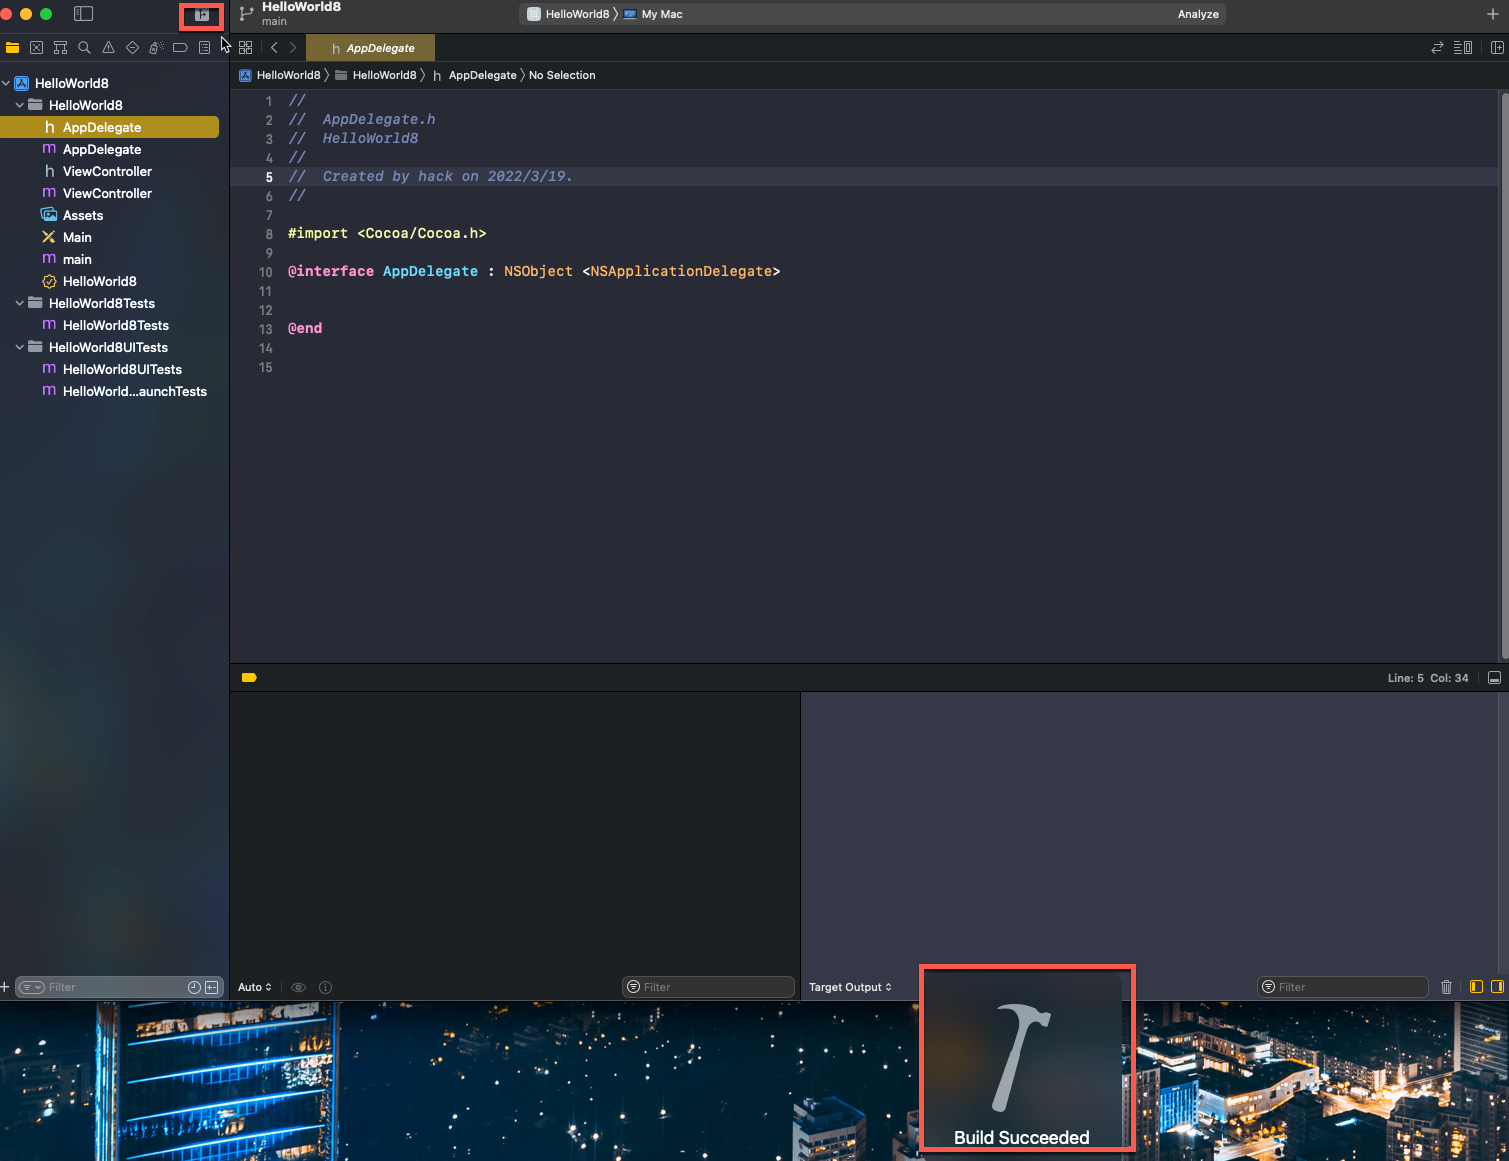
Task: Open editor options minimap menu
Action: 1463,48
